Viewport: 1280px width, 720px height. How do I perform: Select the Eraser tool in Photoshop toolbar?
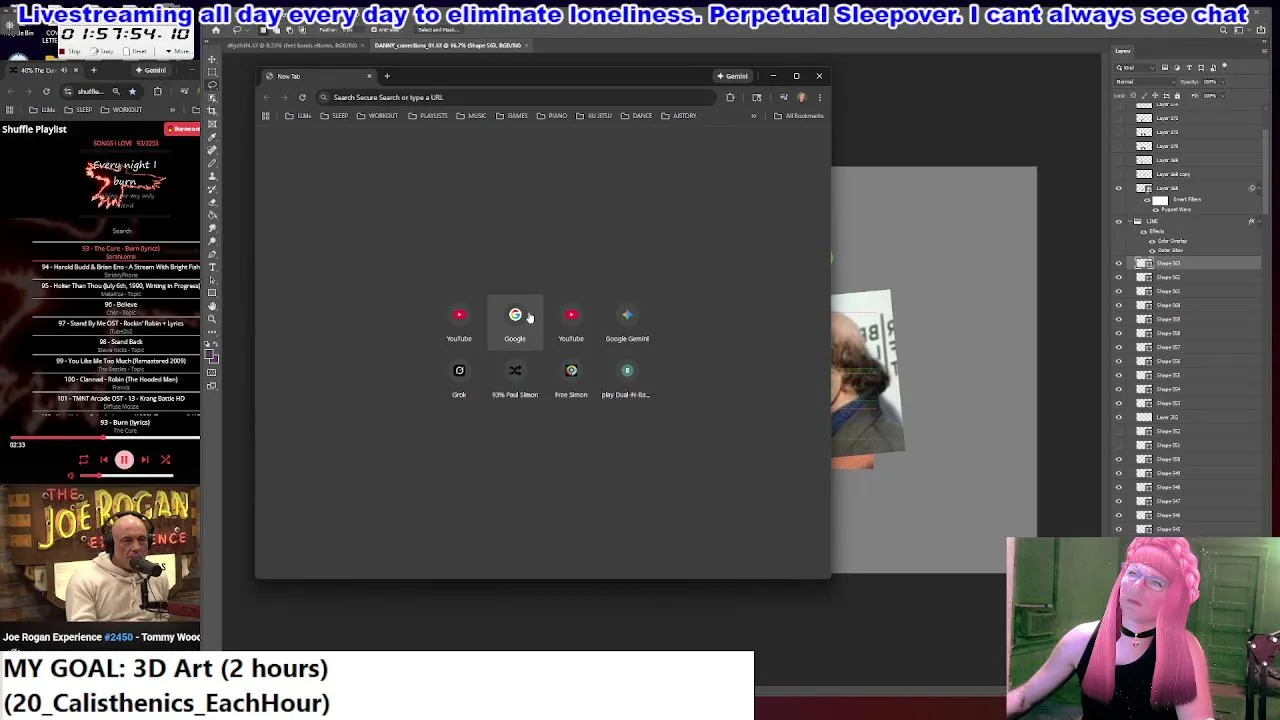tap(212, 201)
